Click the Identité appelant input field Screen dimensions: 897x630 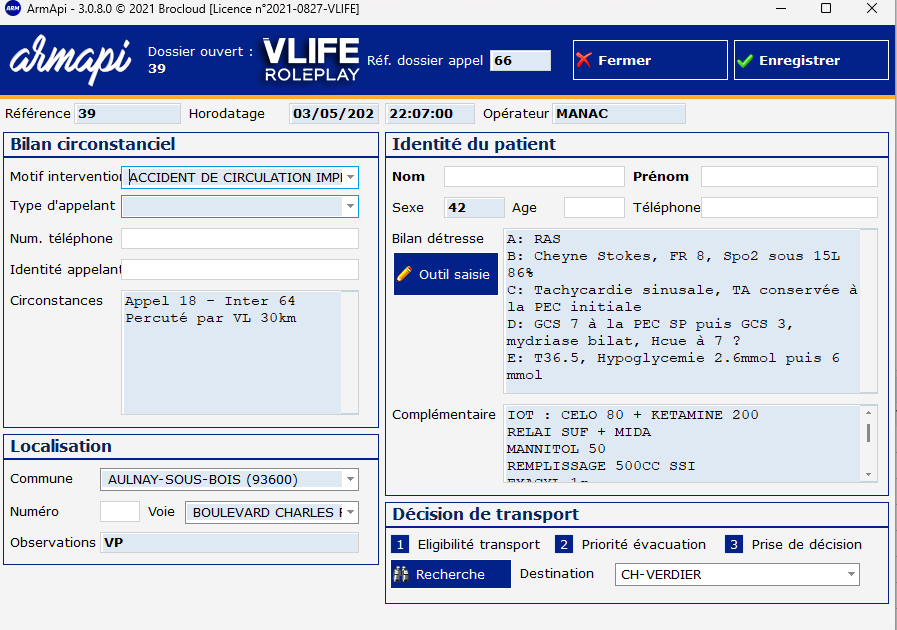(x=240, y=270)
